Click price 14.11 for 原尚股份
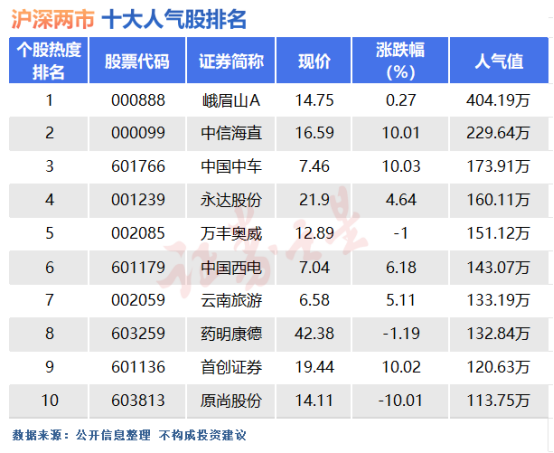Image resolution: width=554 pixels, height=453 pixels. coord(314,401)
